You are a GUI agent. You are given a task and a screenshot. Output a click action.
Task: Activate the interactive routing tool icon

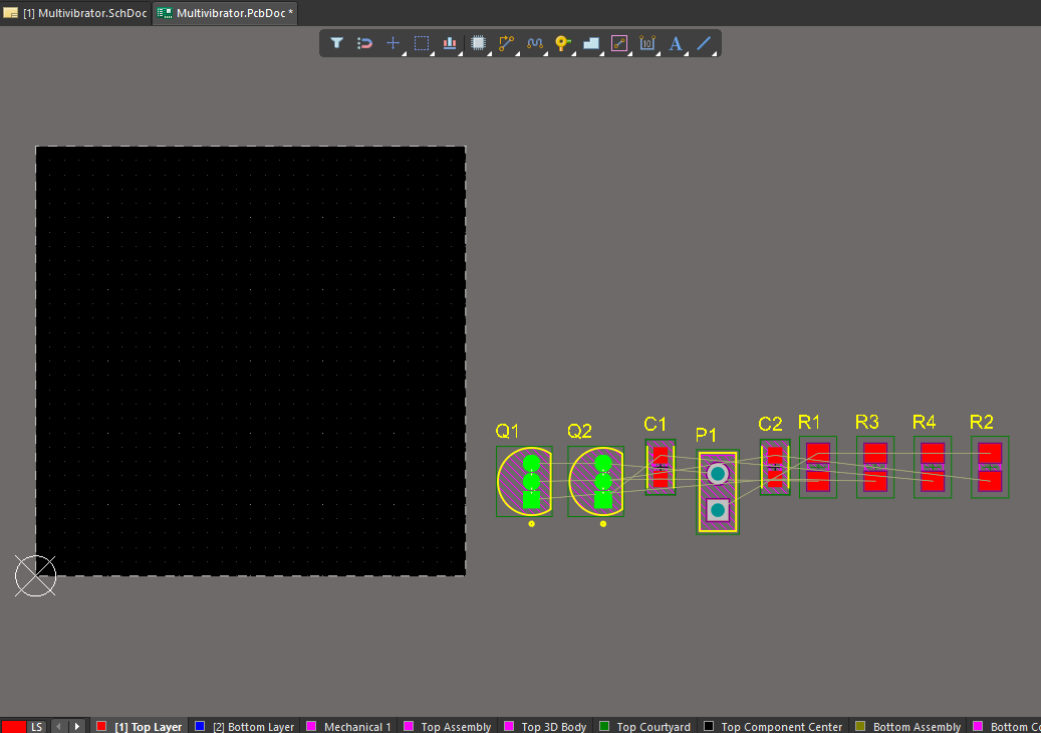(505, 43)
